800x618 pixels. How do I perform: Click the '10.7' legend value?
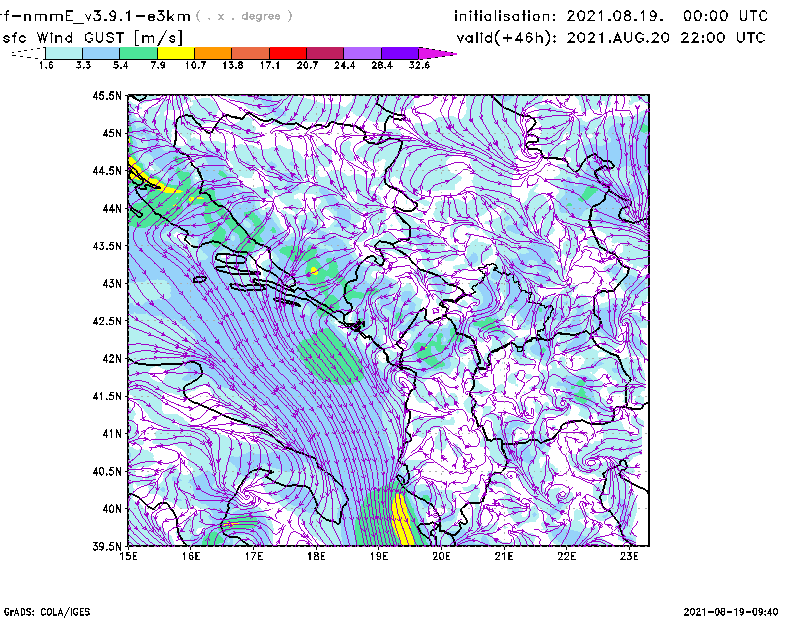pos(195,65)
